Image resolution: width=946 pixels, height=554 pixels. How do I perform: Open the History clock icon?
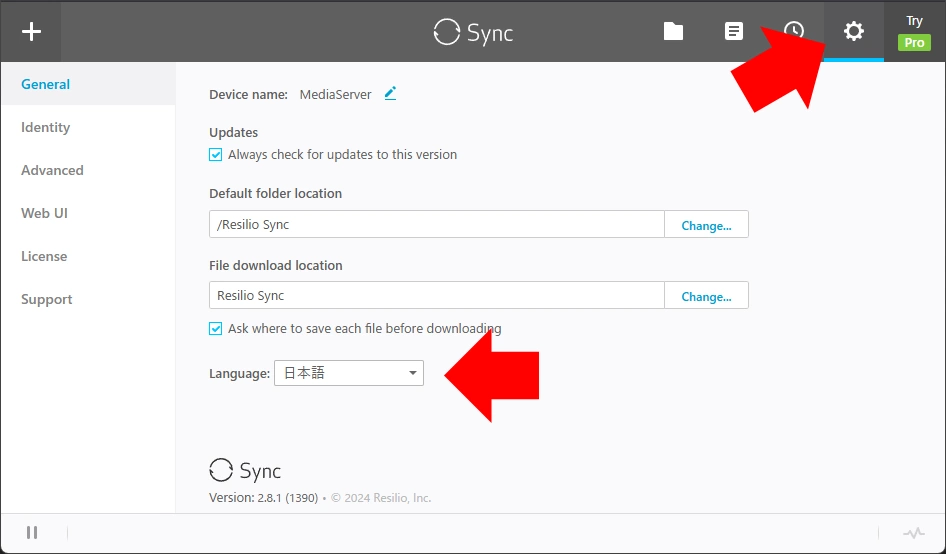tap(794, 30)
